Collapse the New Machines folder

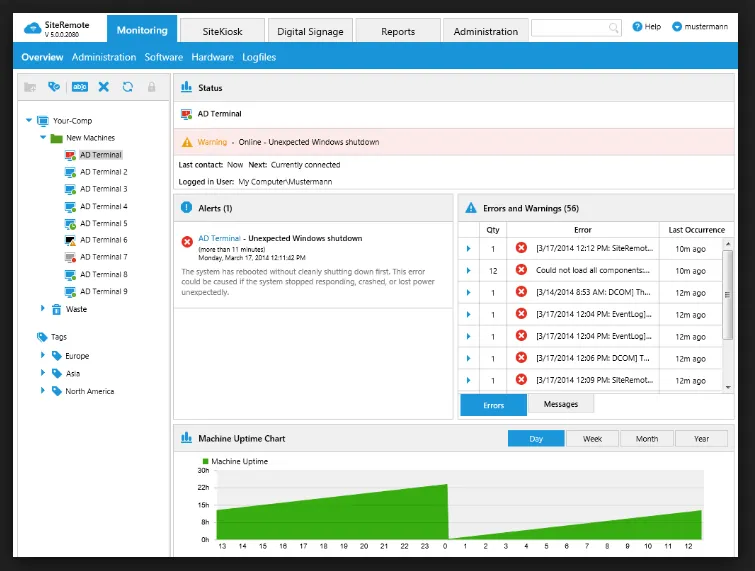click(x=43, y=137)
